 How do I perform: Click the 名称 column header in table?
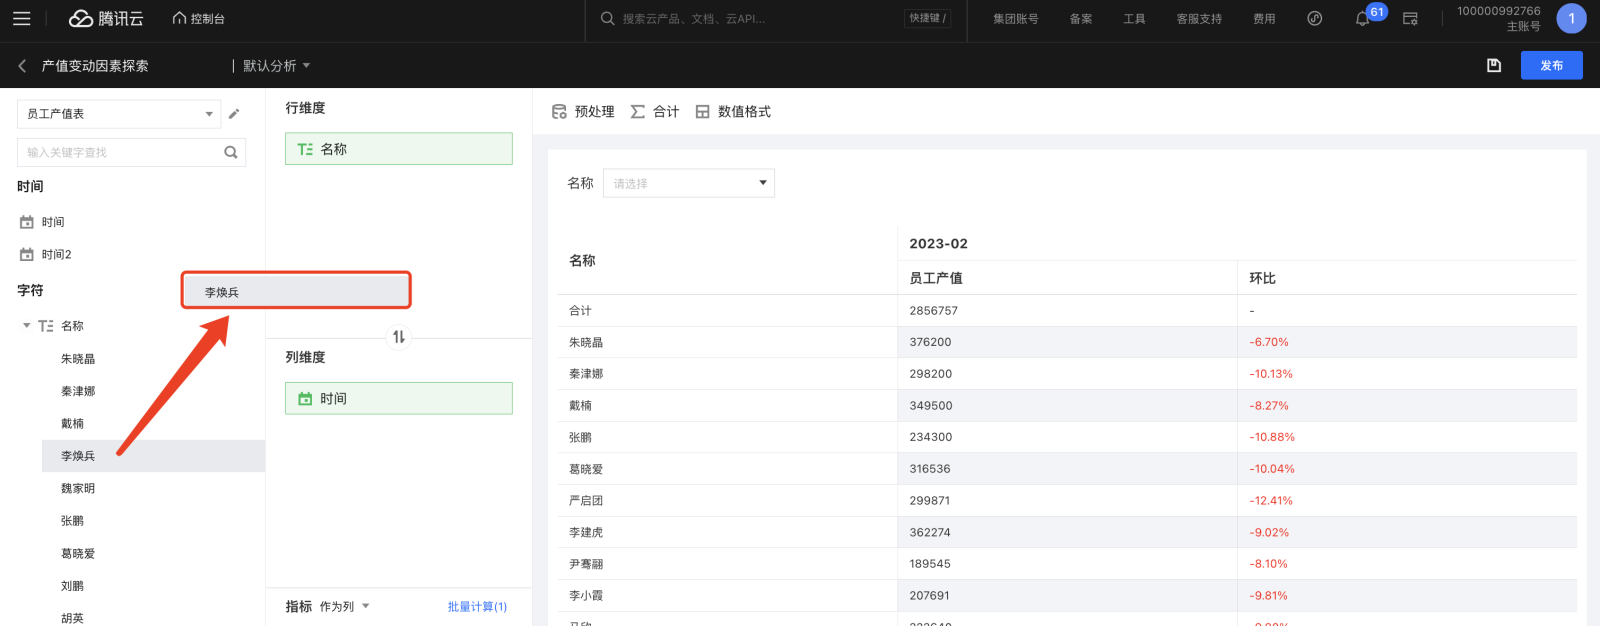pyautogui.click(x=582, y=261)
